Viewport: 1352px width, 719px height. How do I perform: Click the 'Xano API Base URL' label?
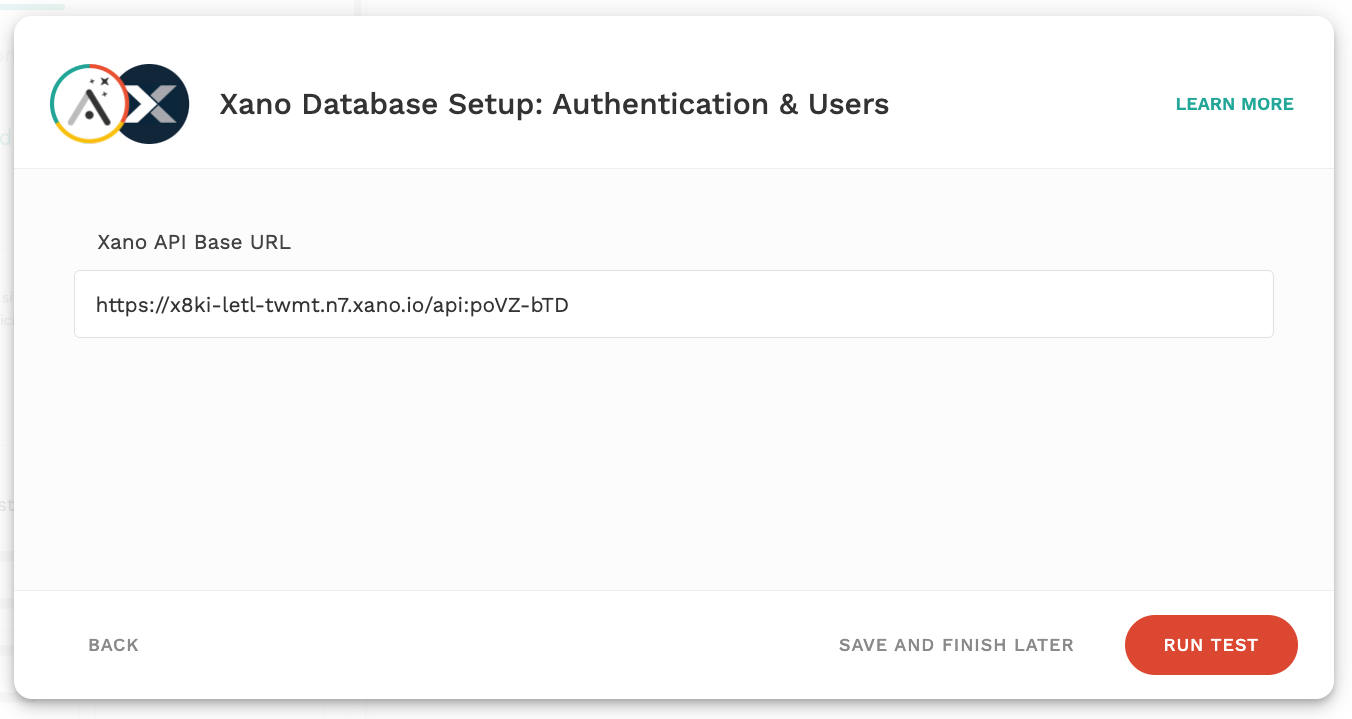click(194, 242)
